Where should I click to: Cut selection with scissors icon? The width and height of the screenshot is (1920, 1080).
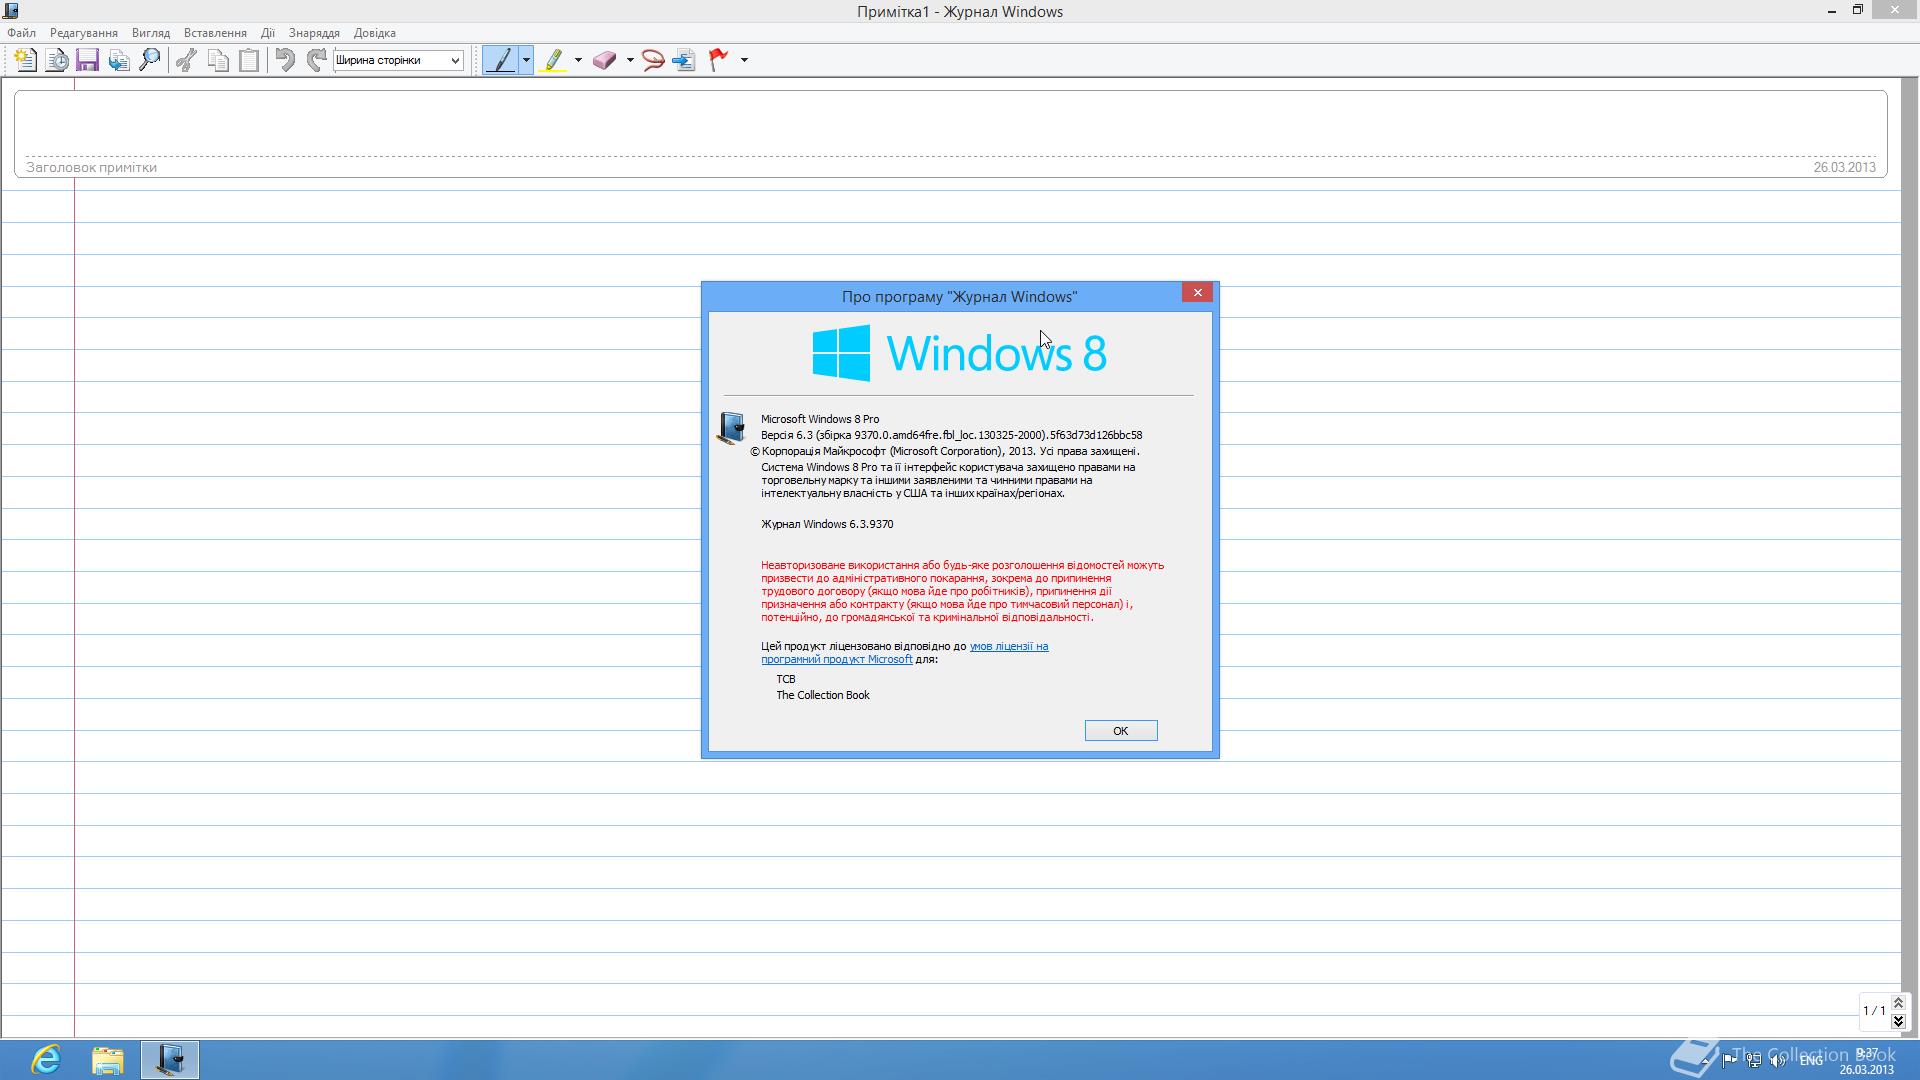(x=186, y=60)
